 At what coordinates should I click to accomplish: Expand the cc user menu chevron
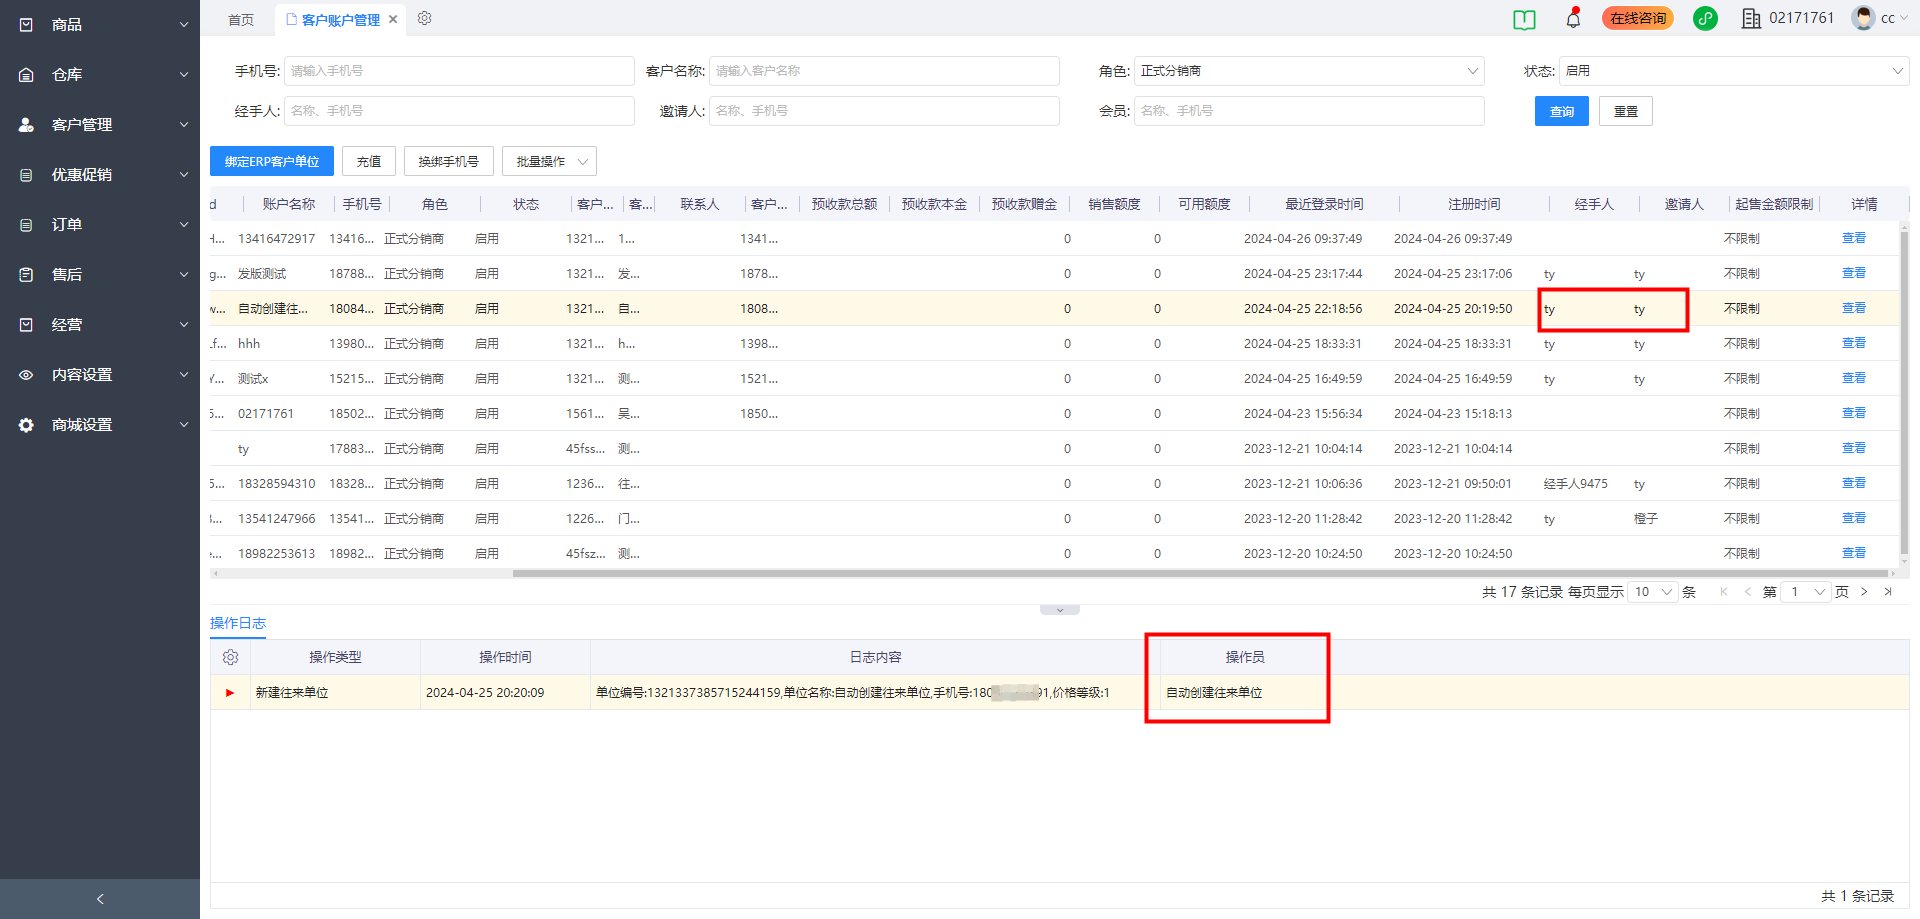[1906, 18]
